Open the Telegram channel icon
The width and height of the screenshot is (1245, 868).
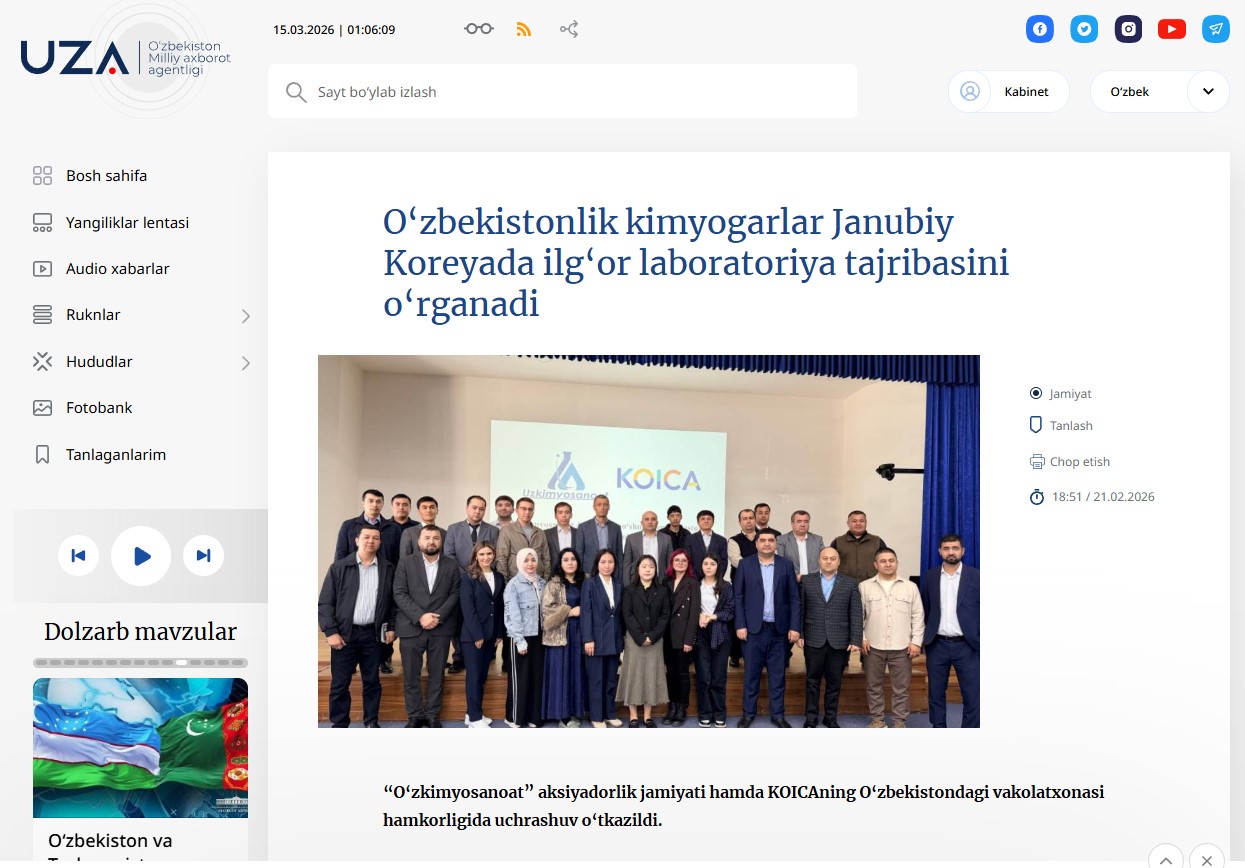click(x=1216, y=29)
